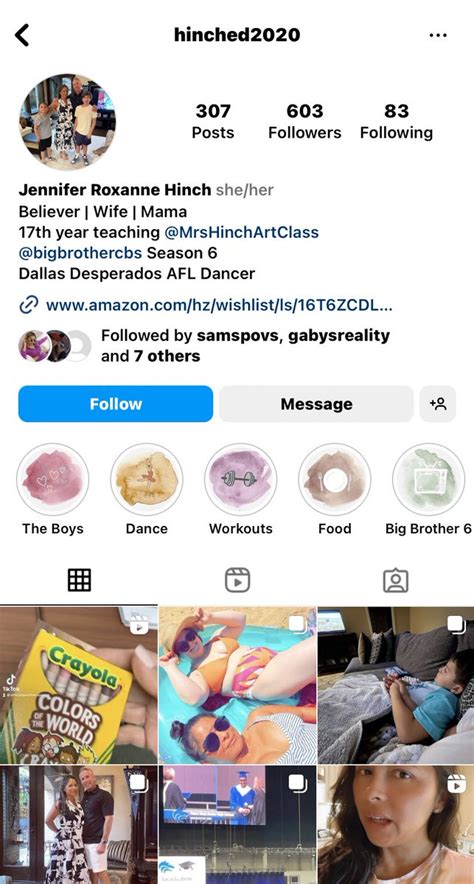Switch to the tagged photos tab
This screenshot has height=884, width=474.
(396, 580)
